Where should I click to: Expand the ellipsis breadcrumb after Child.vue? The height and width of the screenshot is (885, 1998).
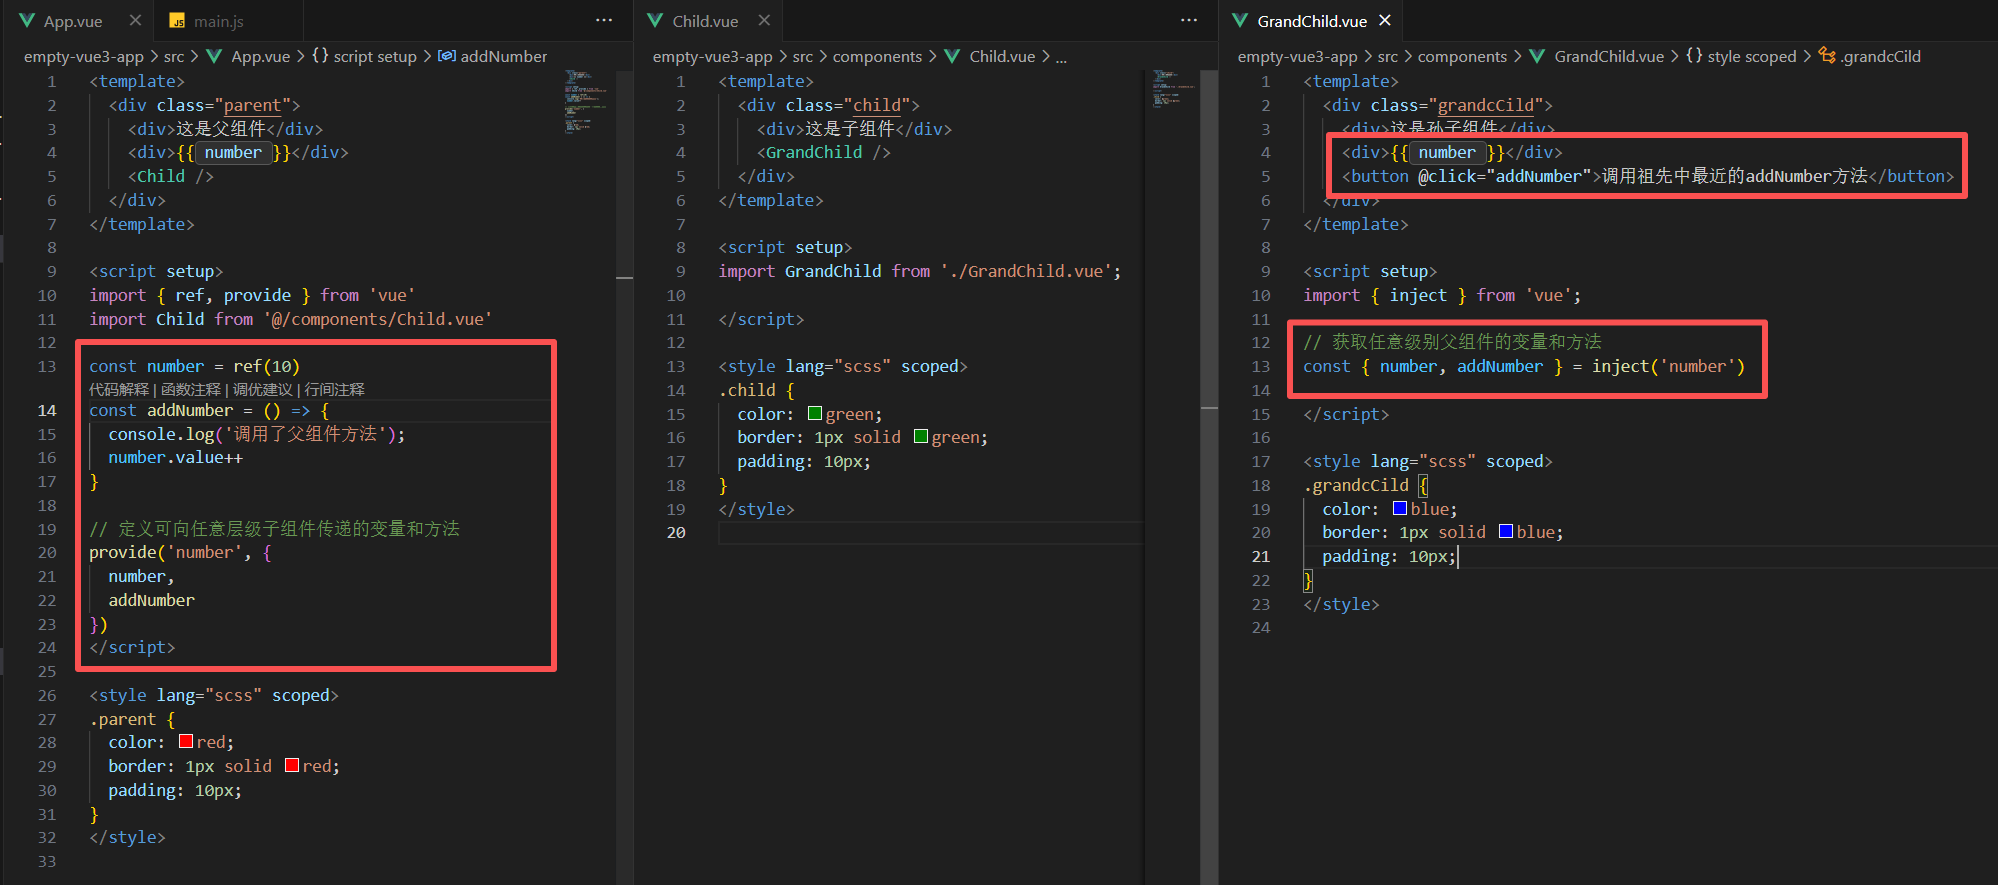(1061, 57)
